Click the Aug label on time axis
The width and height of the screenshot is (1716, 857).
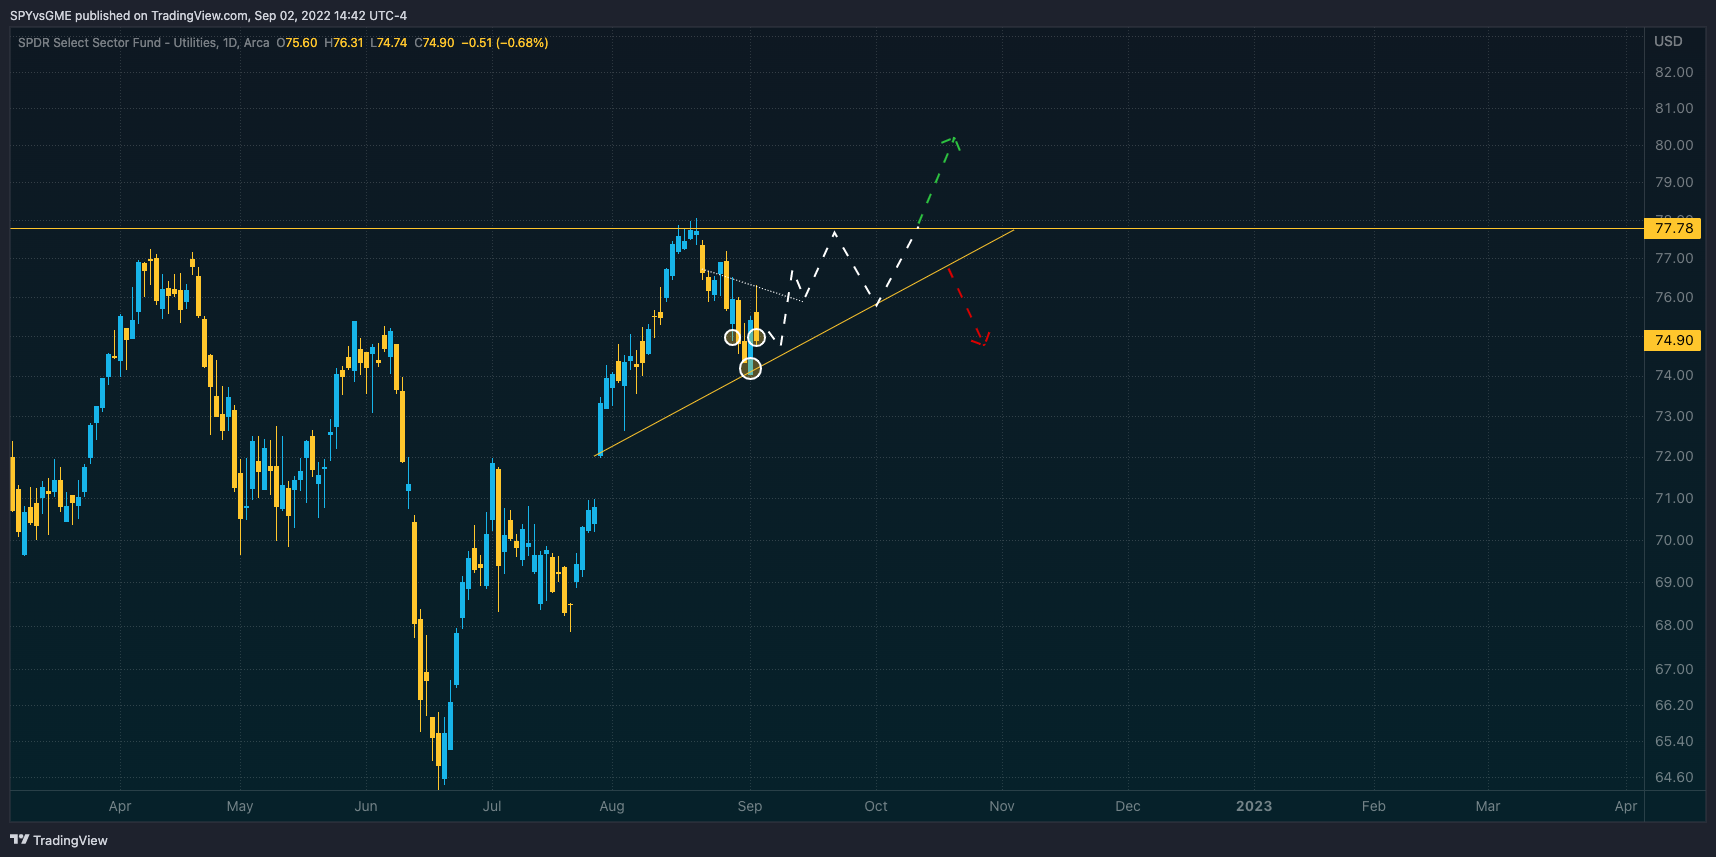coord(612,806)
